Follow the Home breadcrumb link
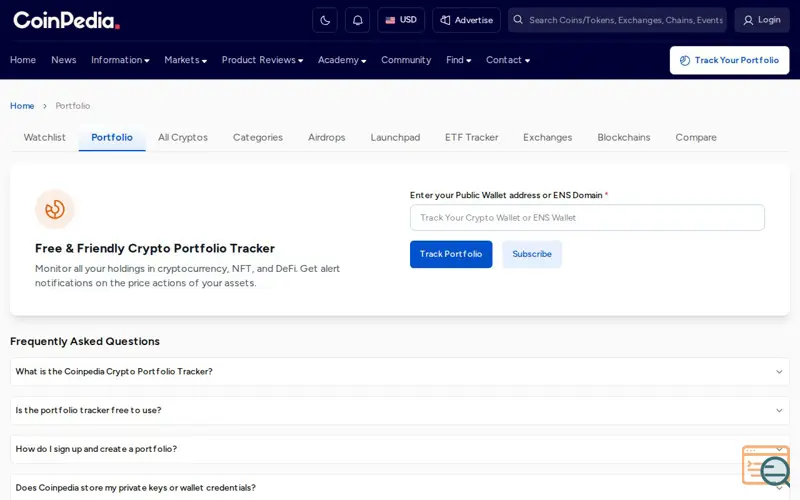The width and height of the screenshot is (800, 500). 22,106
